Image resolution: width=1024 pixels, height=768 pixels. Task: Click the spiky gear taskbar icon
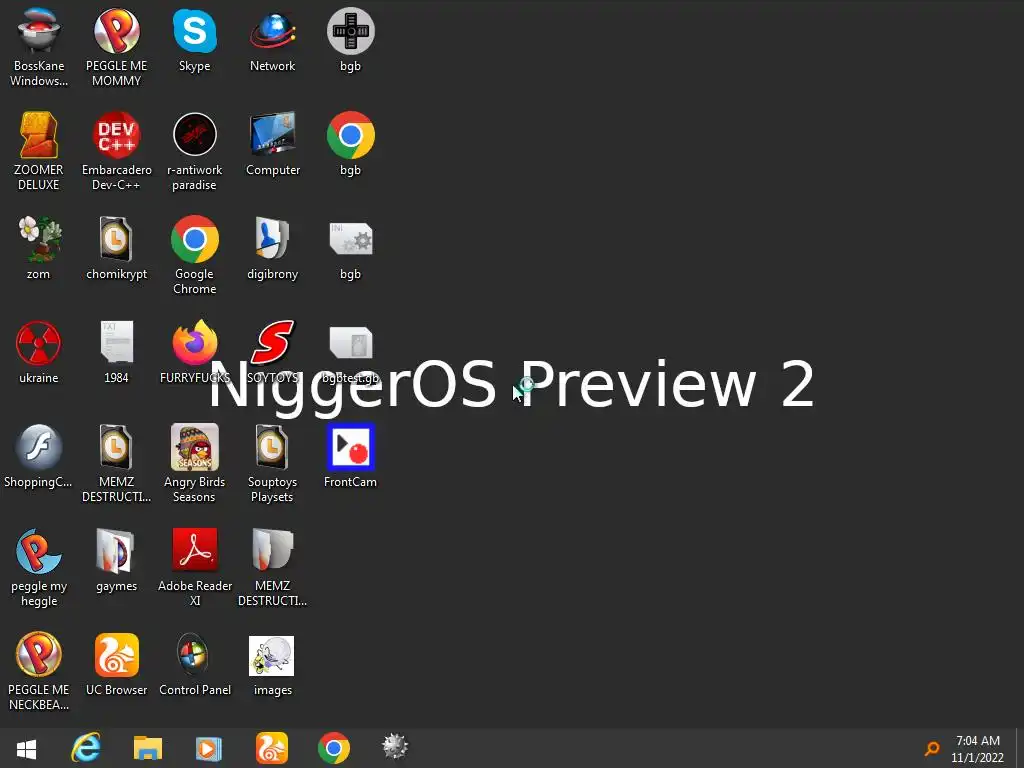(x=395, y=746)
